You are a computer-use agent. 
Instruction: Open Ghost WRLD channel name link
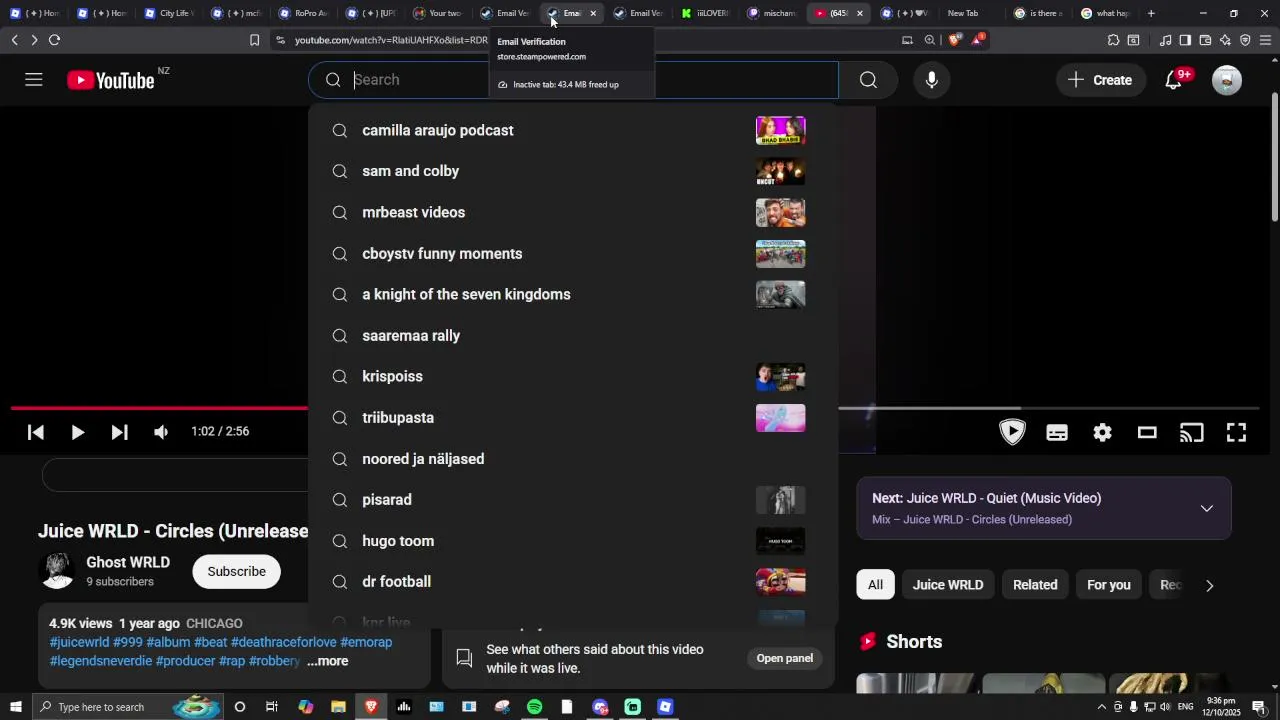pyautogui.click(x=128, y=562)
